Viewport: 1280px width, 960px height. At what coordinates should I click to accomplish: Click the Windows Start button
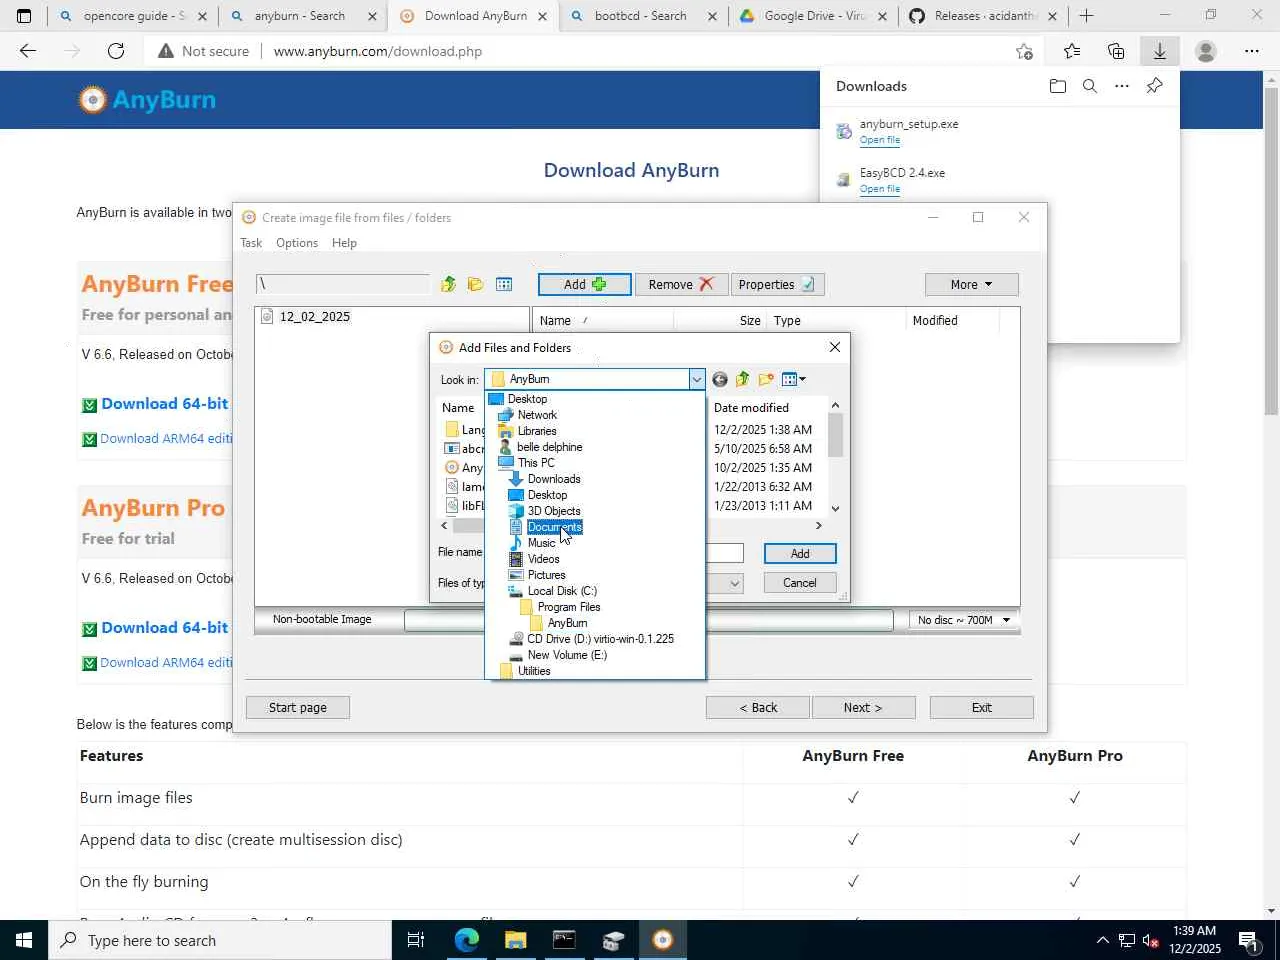click(x=24, y=940)
